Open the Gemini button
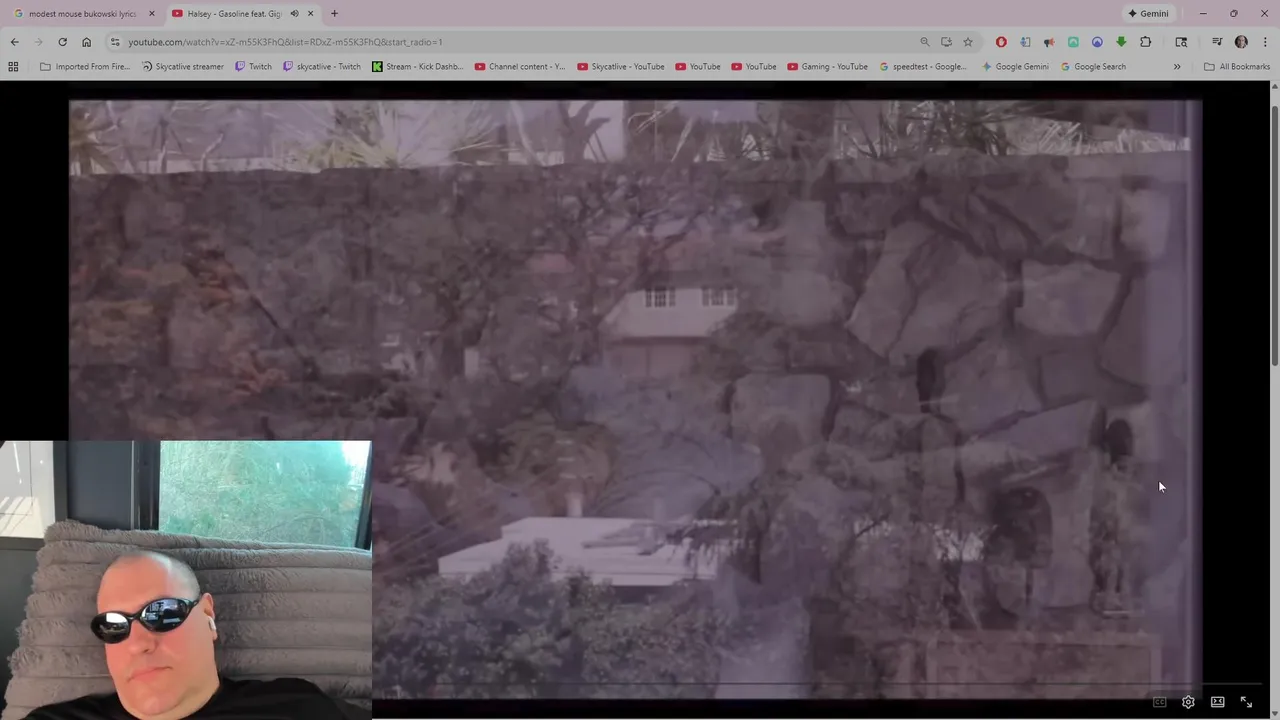This screenshot has height=720, width=1280. (x=1148, y=14)
